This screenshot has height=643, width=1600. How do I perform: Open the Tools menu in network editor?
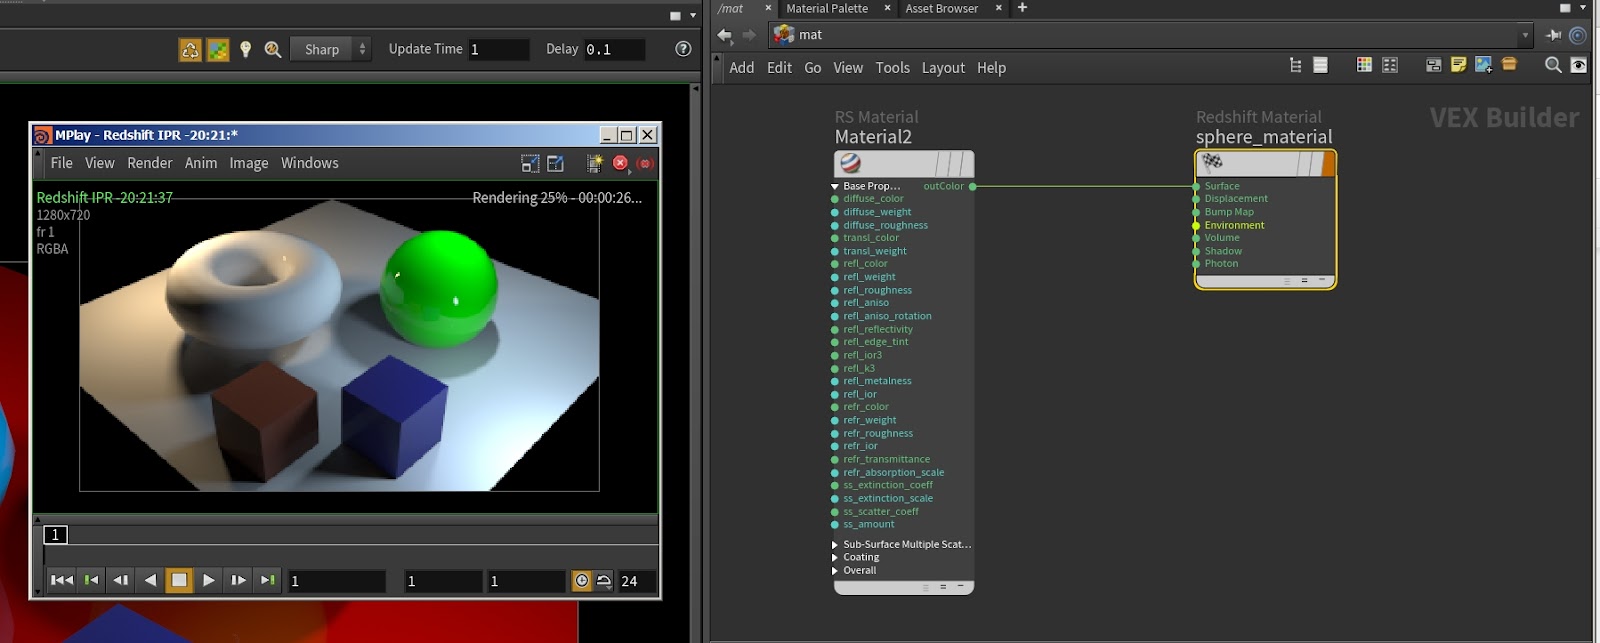pos(893,68)
